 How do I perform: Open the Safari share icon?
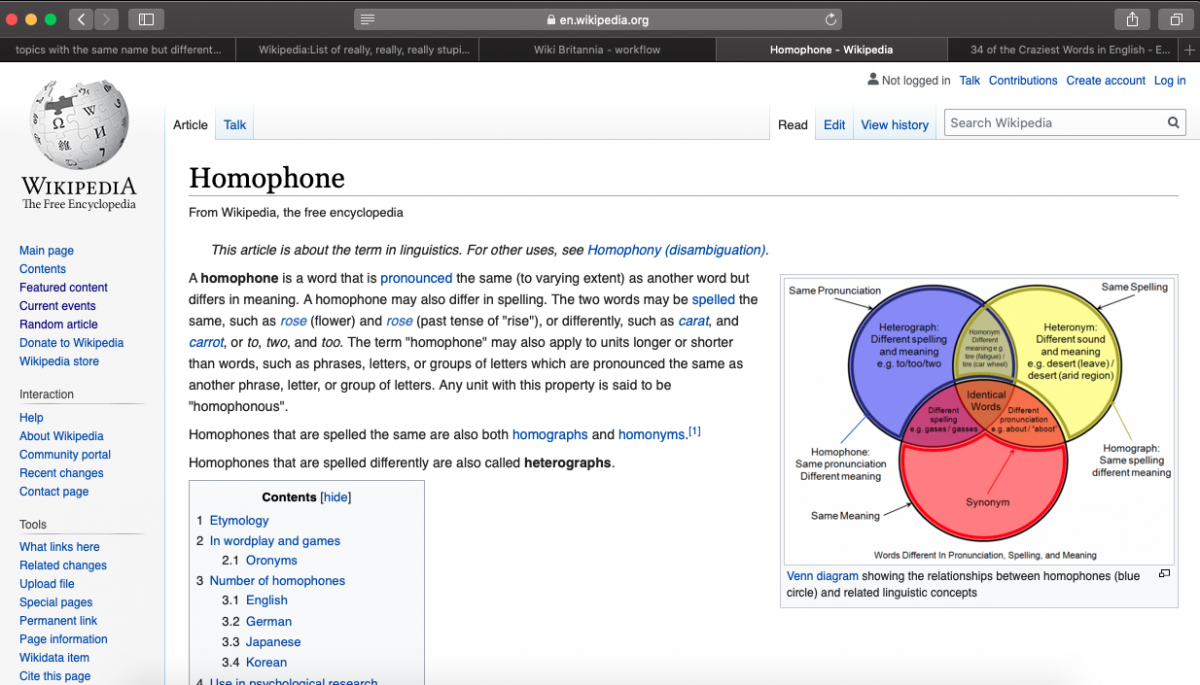(1132, 19)
